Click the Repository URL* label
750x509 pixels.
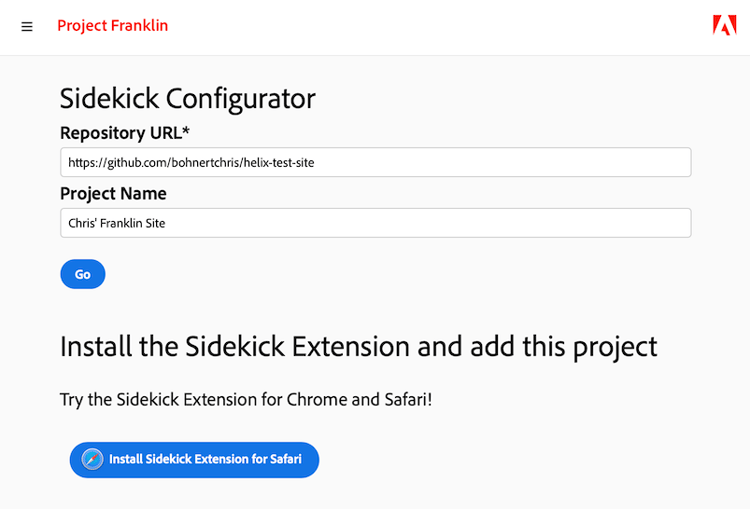pos(120,133)
